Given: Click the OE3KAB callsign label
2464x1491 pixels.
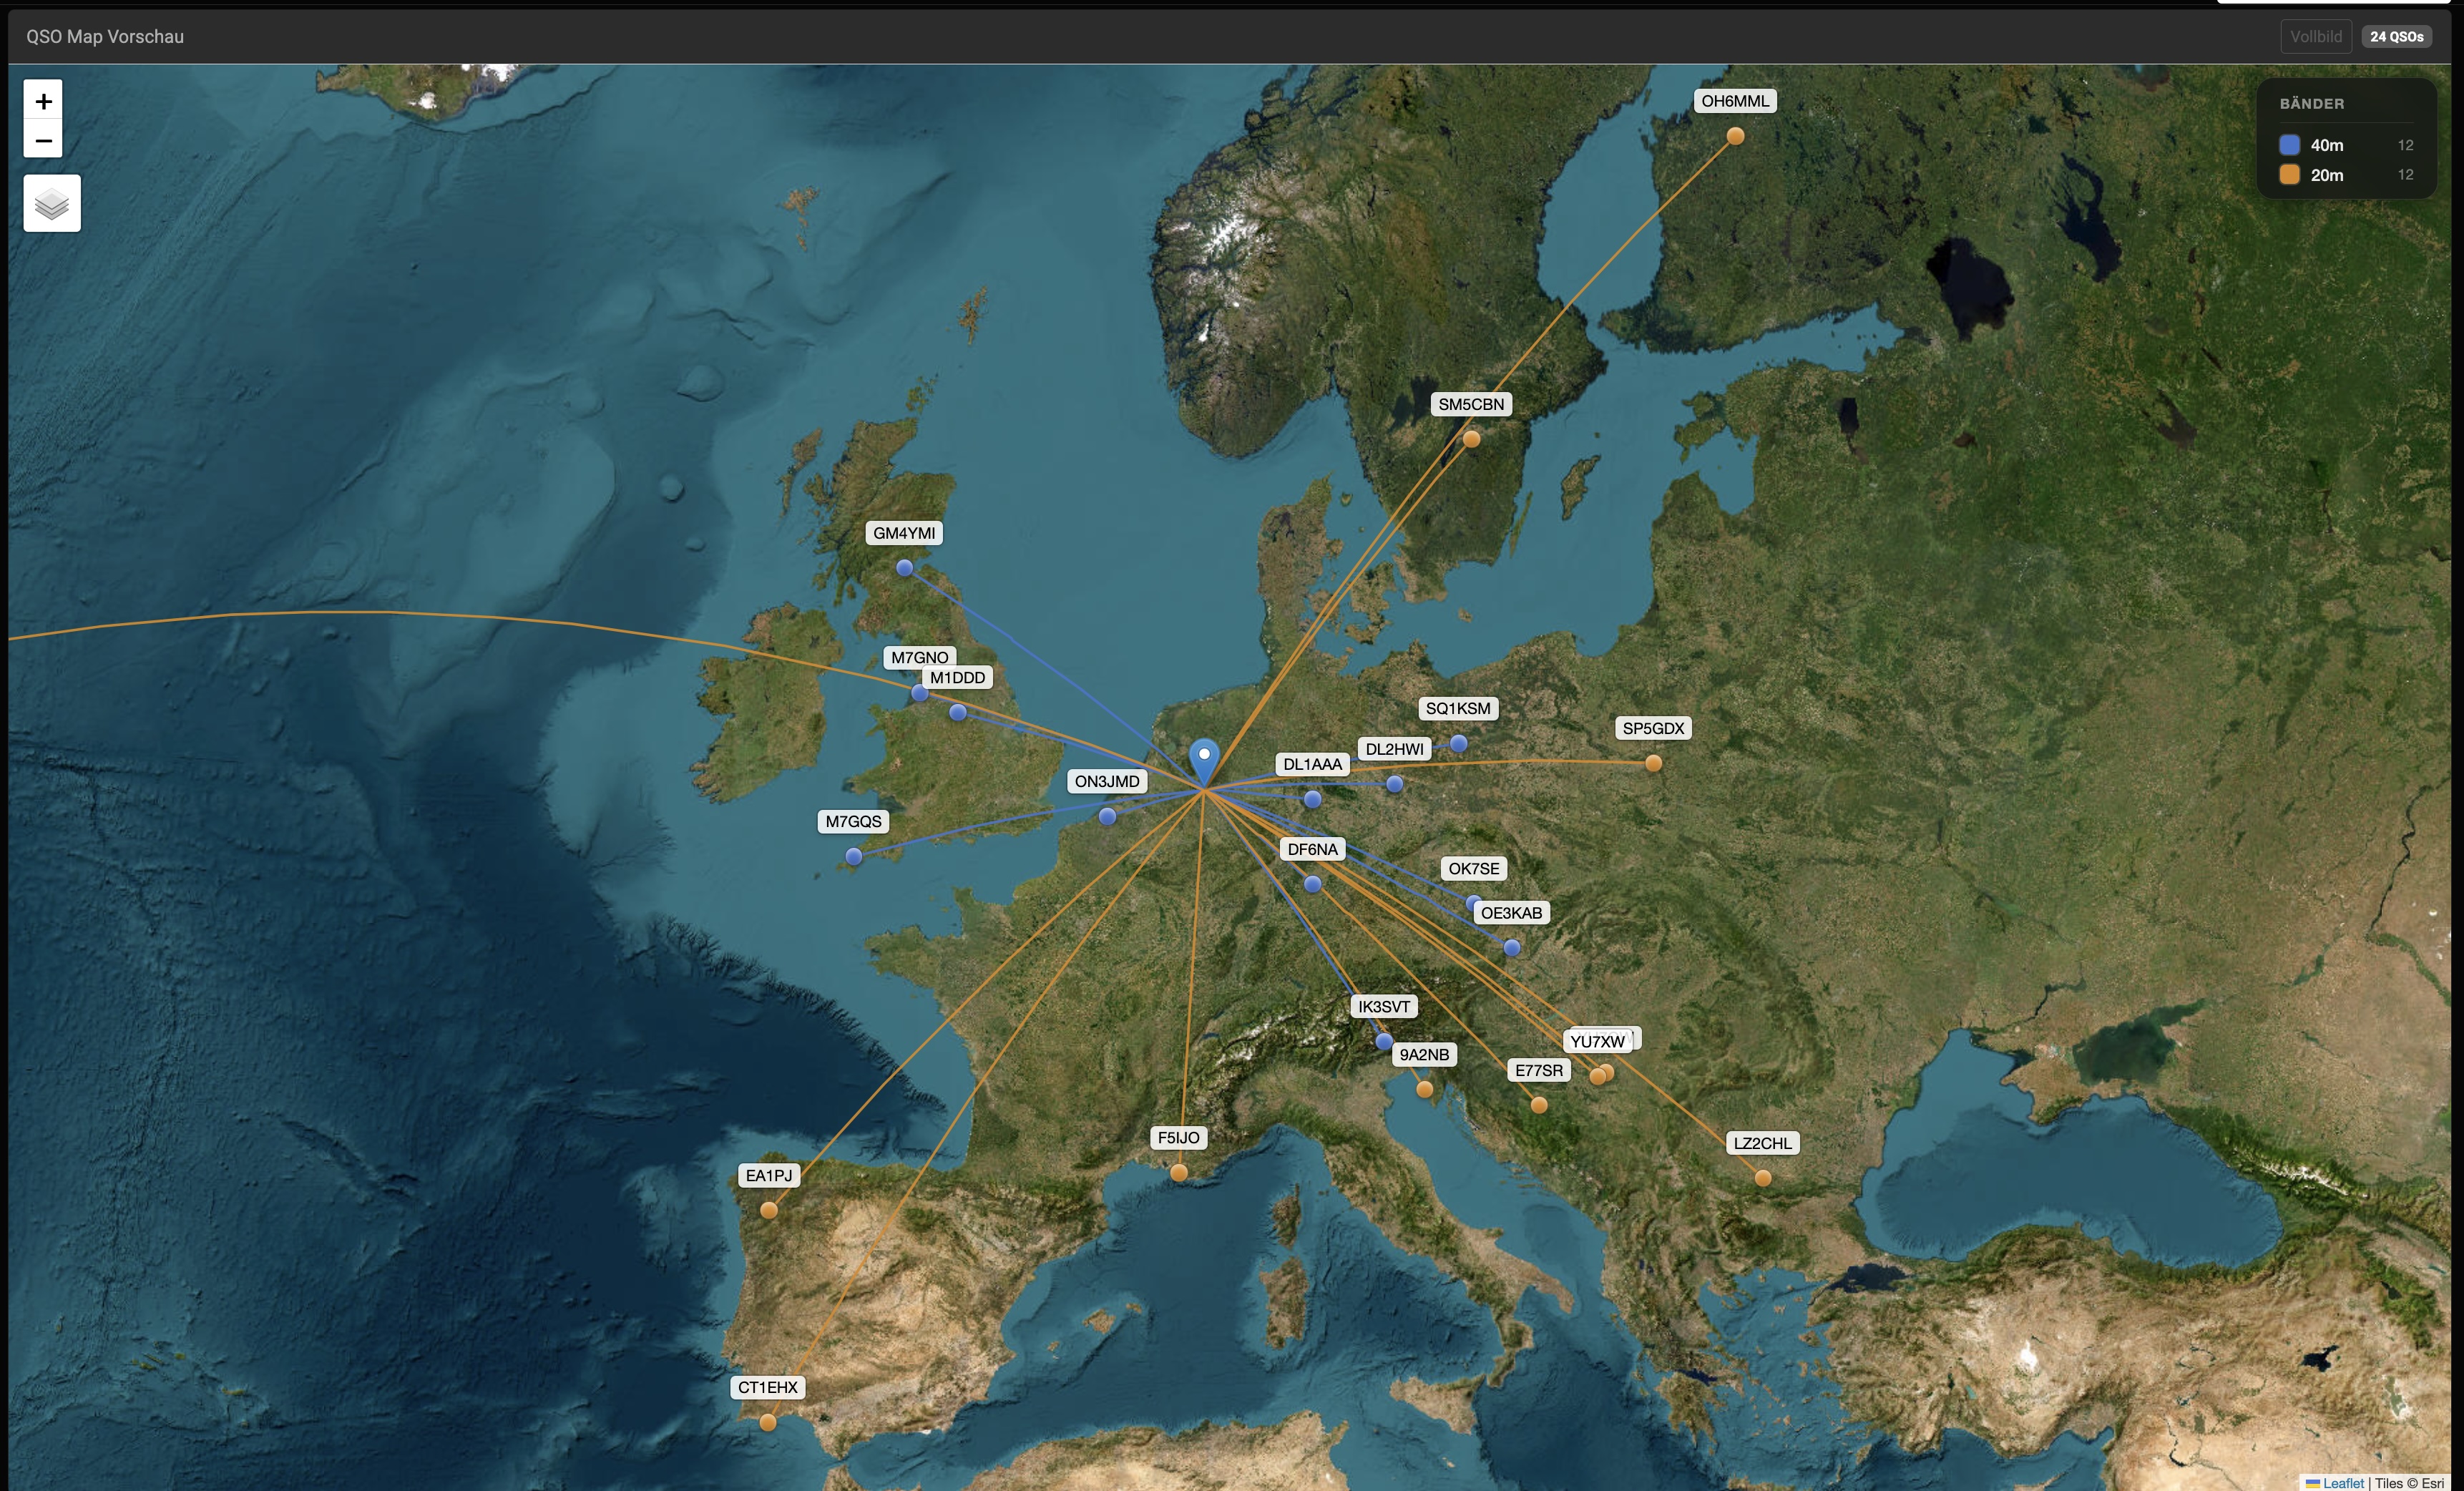Looking at the screenshot, I should [x=1511, y=913].
